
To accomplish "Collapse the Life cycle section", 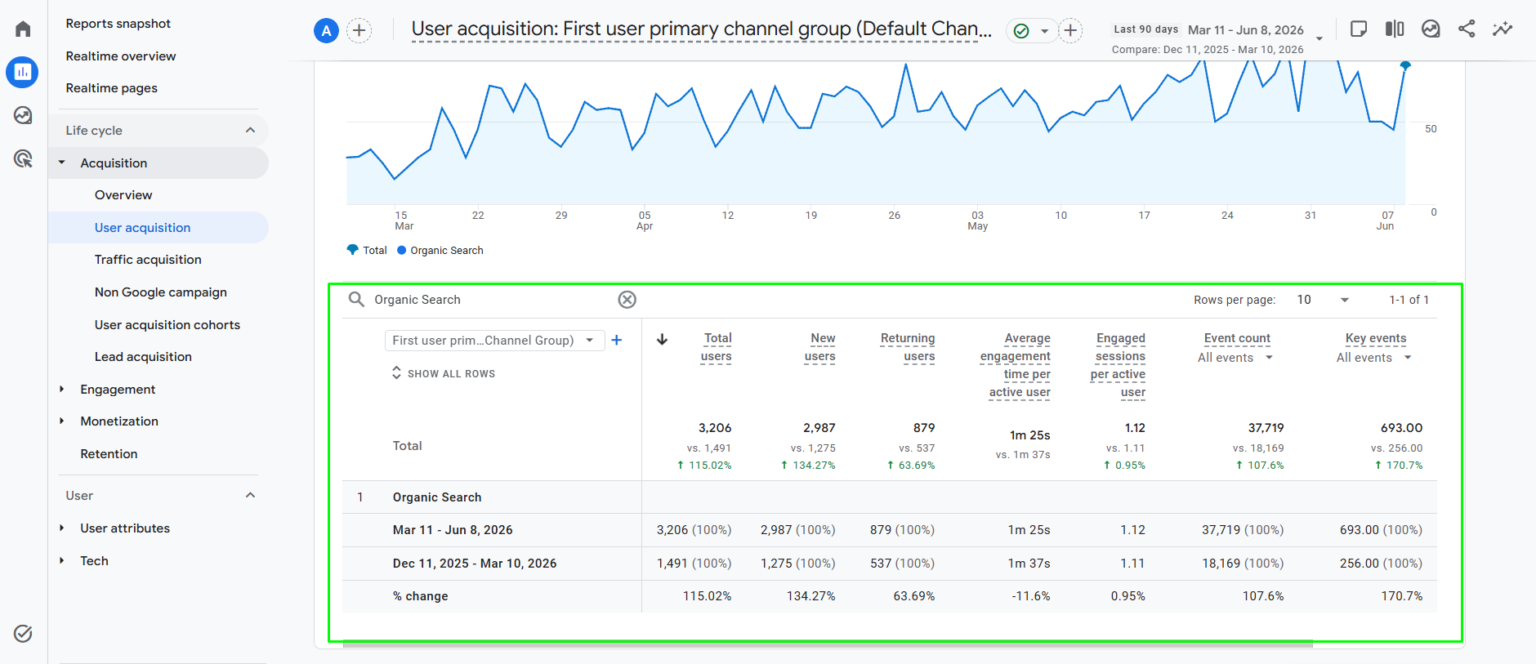I will [250, 130].
